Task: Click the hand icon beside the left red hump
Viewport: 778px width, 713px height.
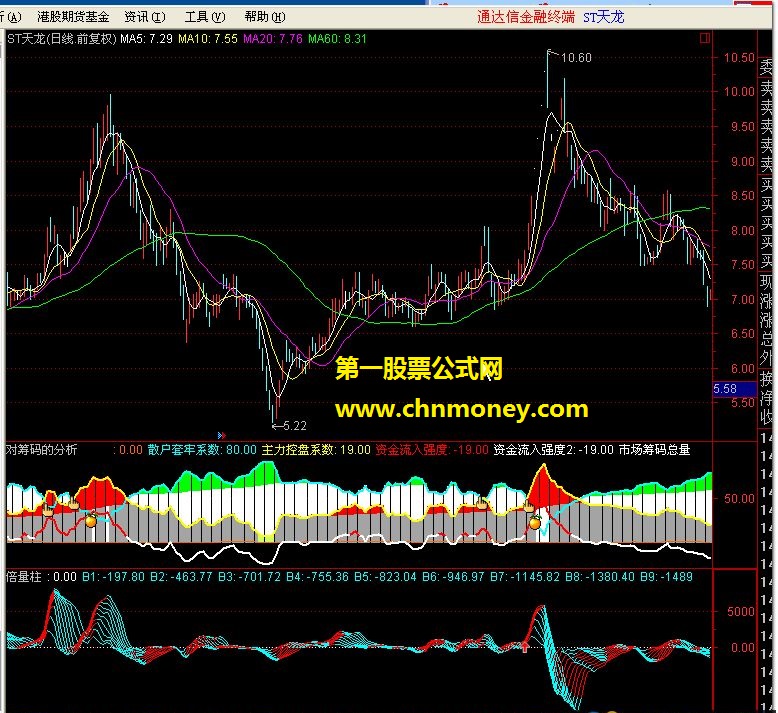Action: pos(73,504)
